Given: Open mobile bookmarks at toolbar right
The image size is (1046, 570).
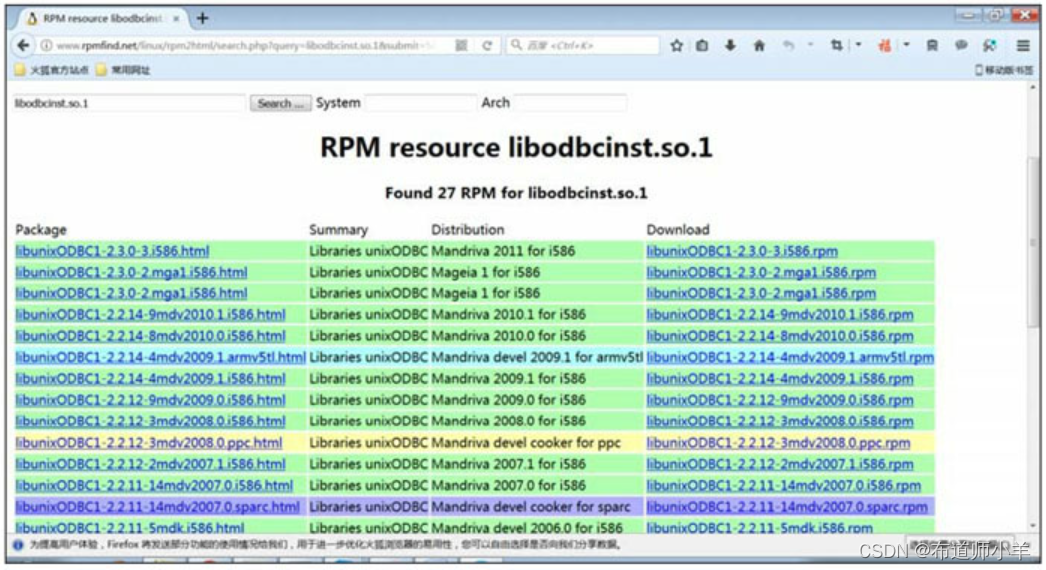Looking at the screenshot, I should pyautogui.click(x=1003, y=70).
